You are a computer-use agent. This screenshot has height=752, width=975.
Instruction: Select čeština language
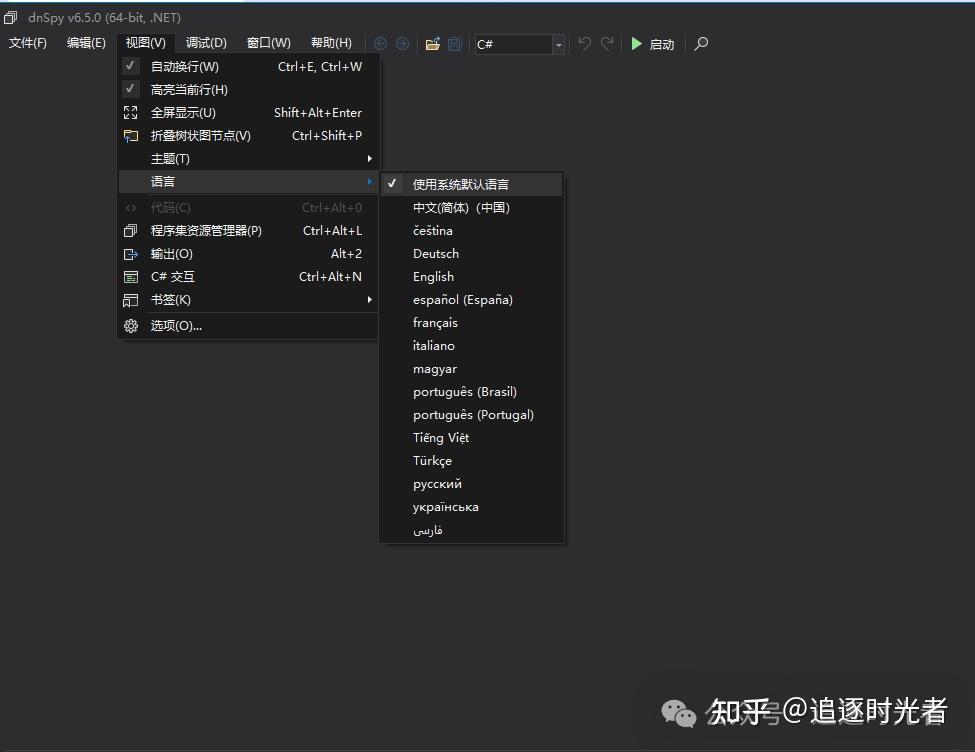point(472,231)
